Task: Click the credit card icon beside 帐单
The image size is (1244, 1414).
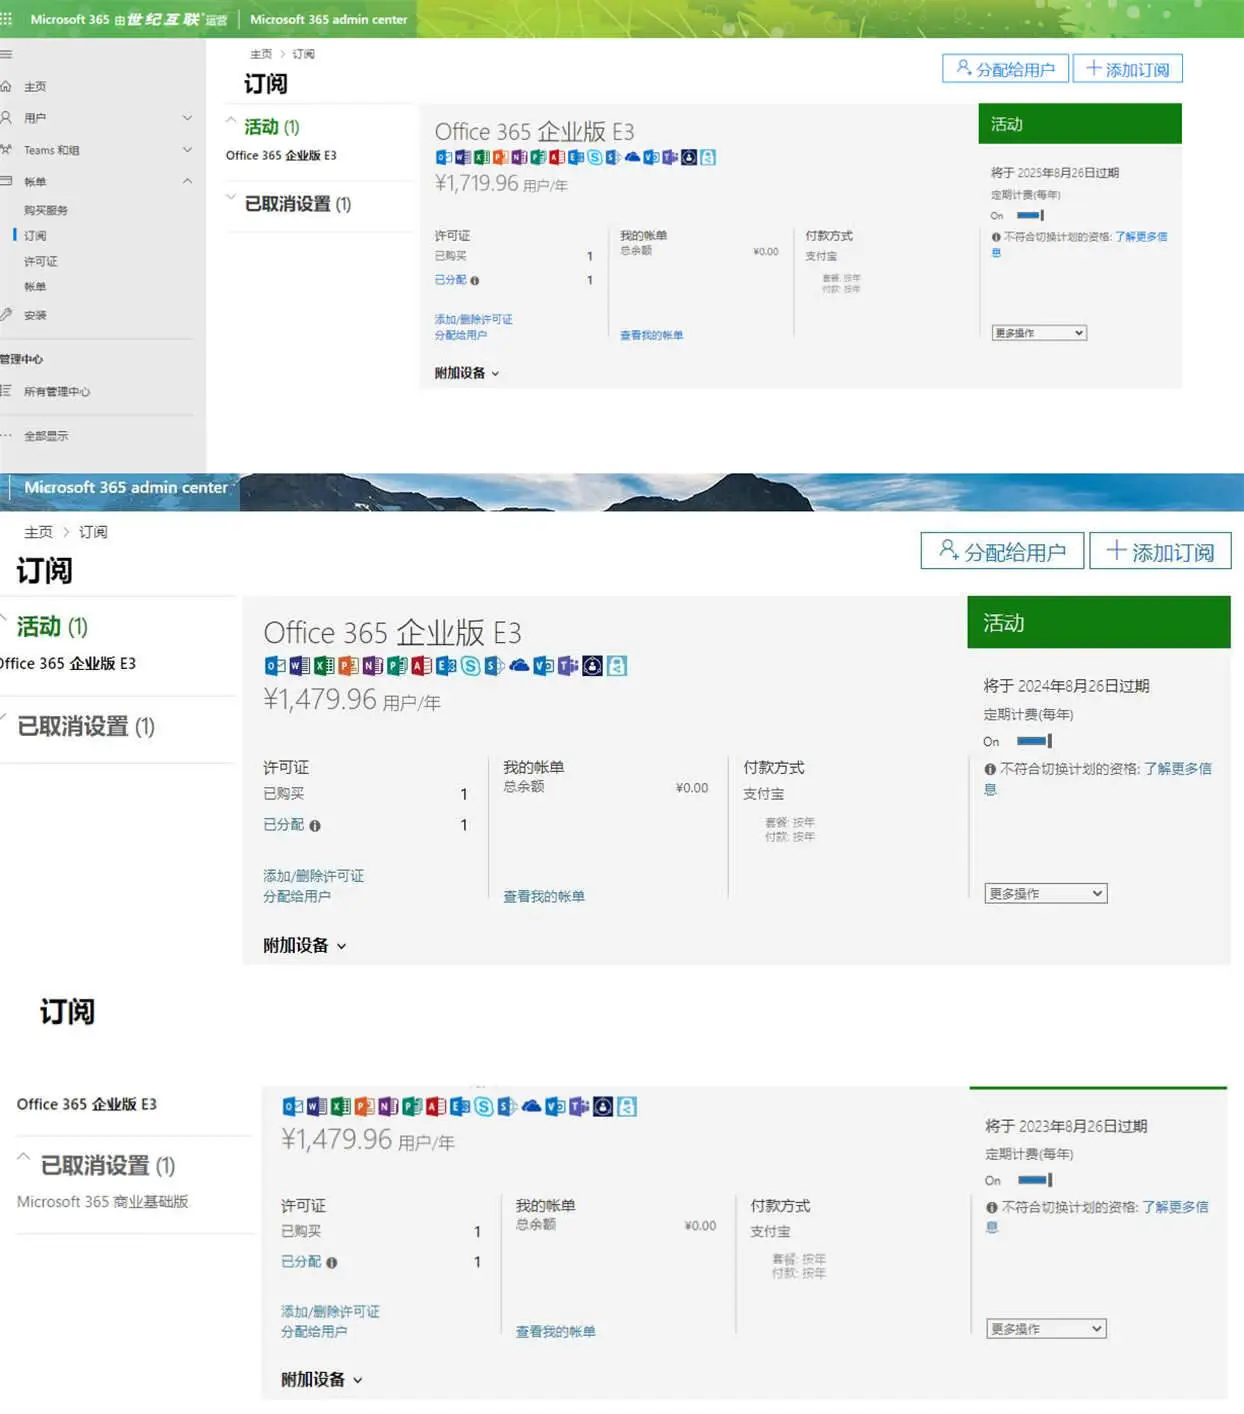Action: (x=6, y=181)
